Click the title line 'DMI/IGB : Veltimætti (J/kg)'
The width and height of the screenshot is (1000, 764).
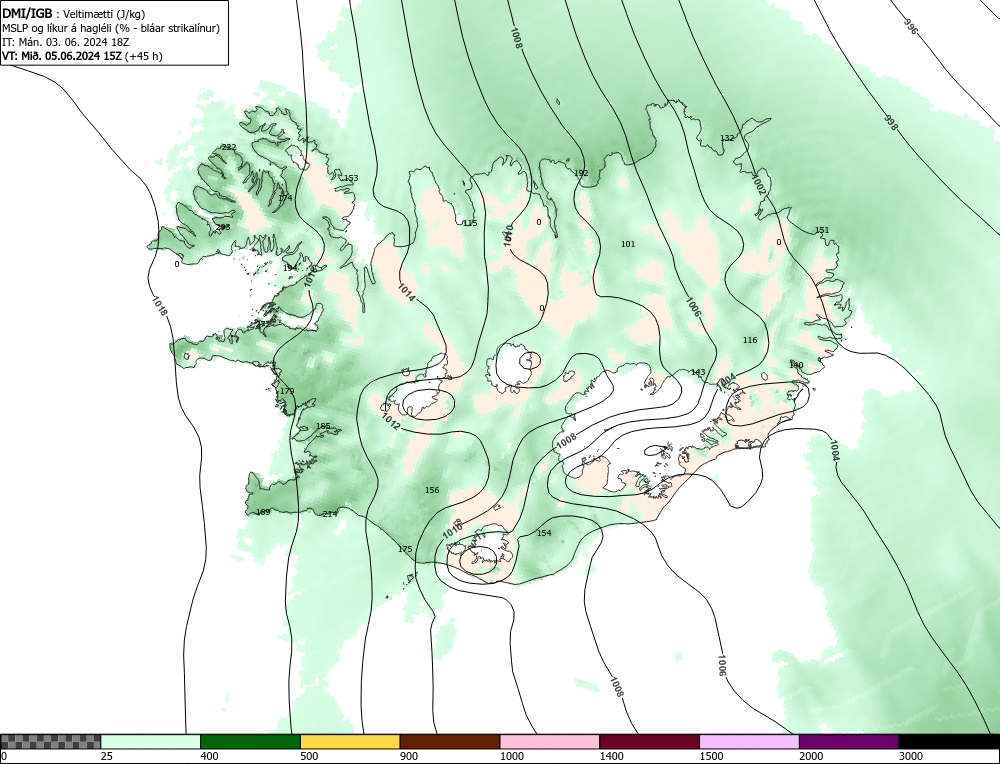click(x=75, y=13)
